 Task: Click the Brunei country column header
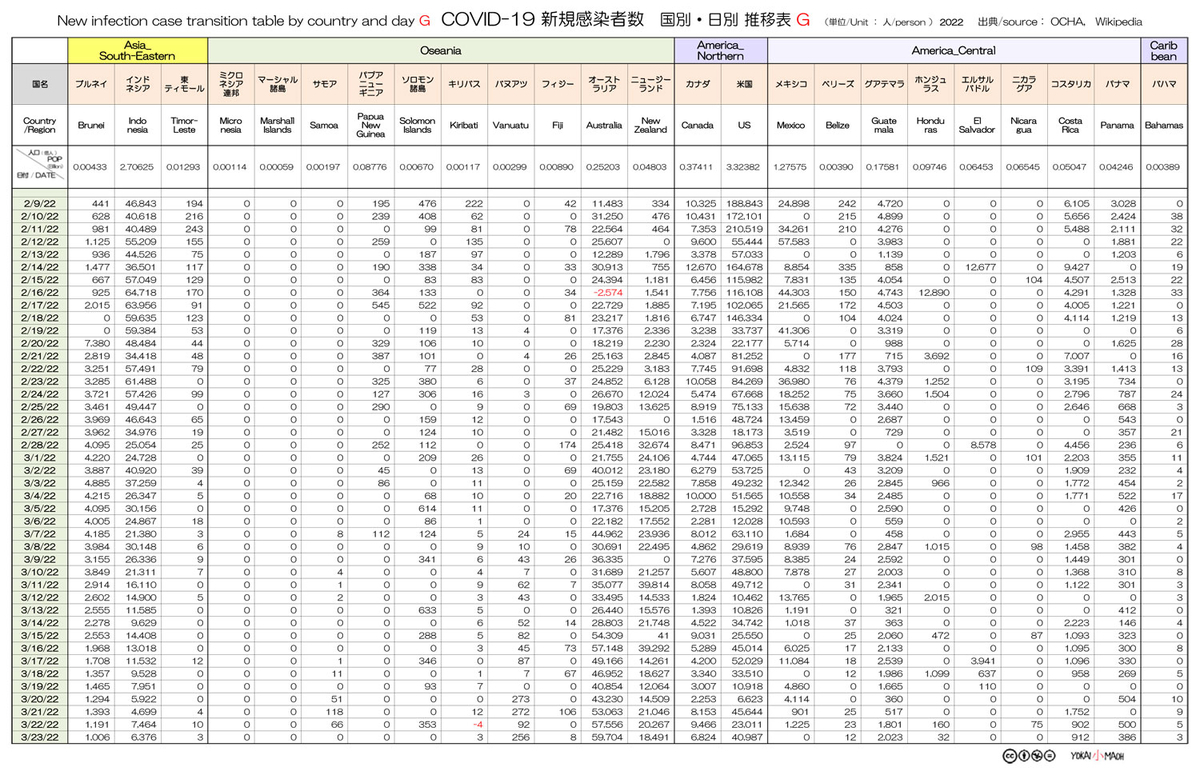tap(91, 125)
